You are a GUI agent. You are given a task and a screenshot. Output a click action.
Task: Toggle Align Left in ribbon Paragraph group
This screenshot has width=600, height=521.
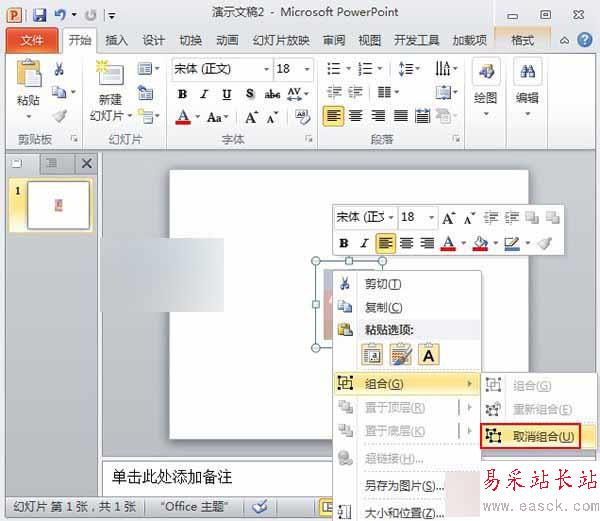(333, 116)
